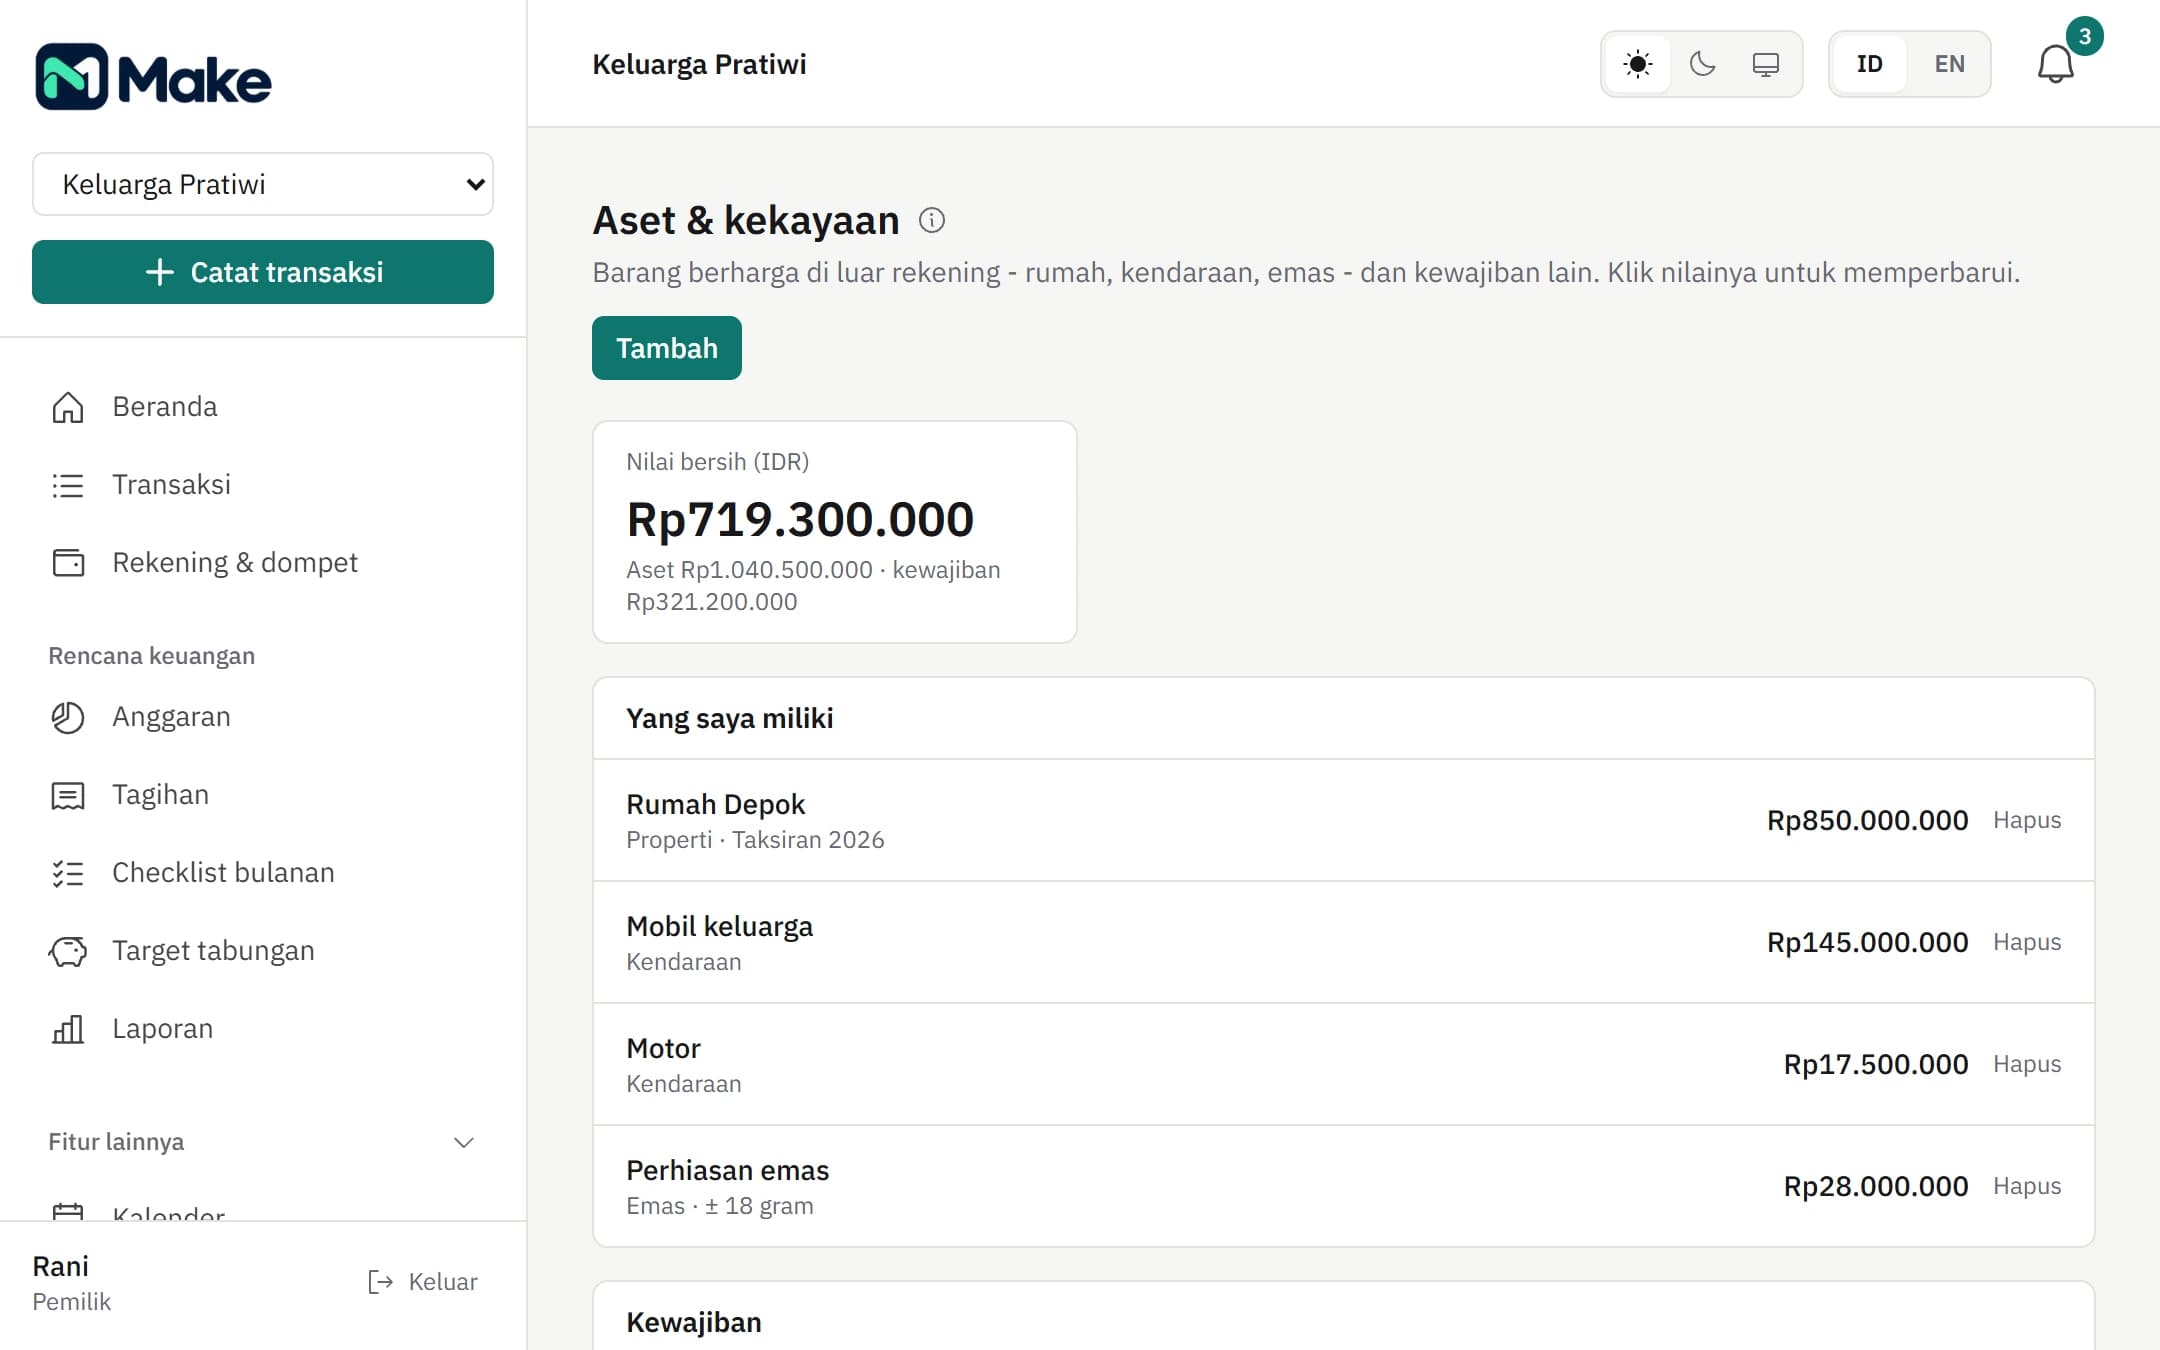Open Checklist bulanan

pos(263,873)
